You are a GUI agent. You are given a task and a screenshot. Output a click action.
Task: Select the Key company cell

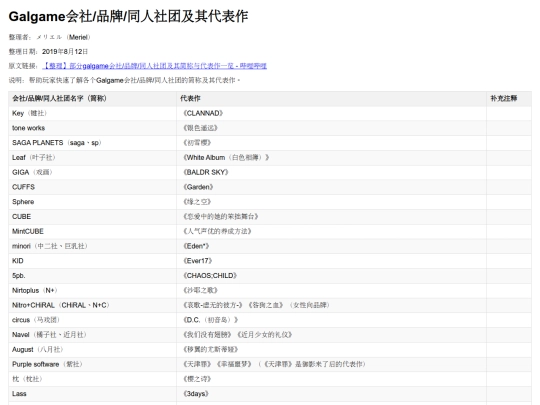click(x=92, y=113)
